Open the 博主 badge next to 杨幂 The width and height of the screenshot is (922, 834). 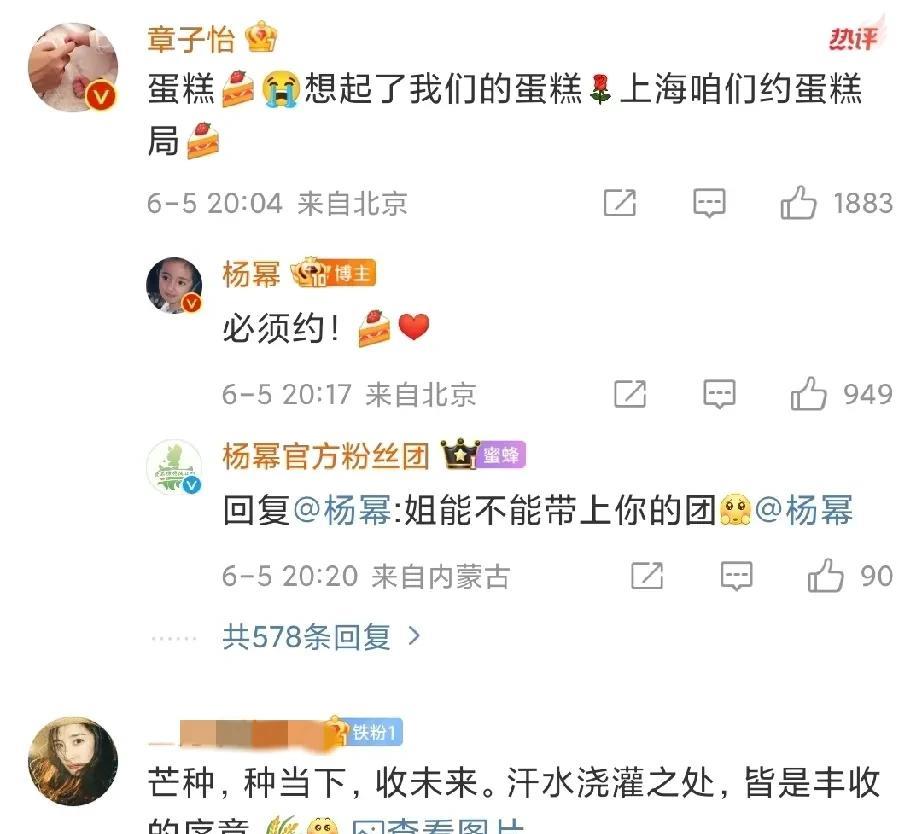pos(352,273)
